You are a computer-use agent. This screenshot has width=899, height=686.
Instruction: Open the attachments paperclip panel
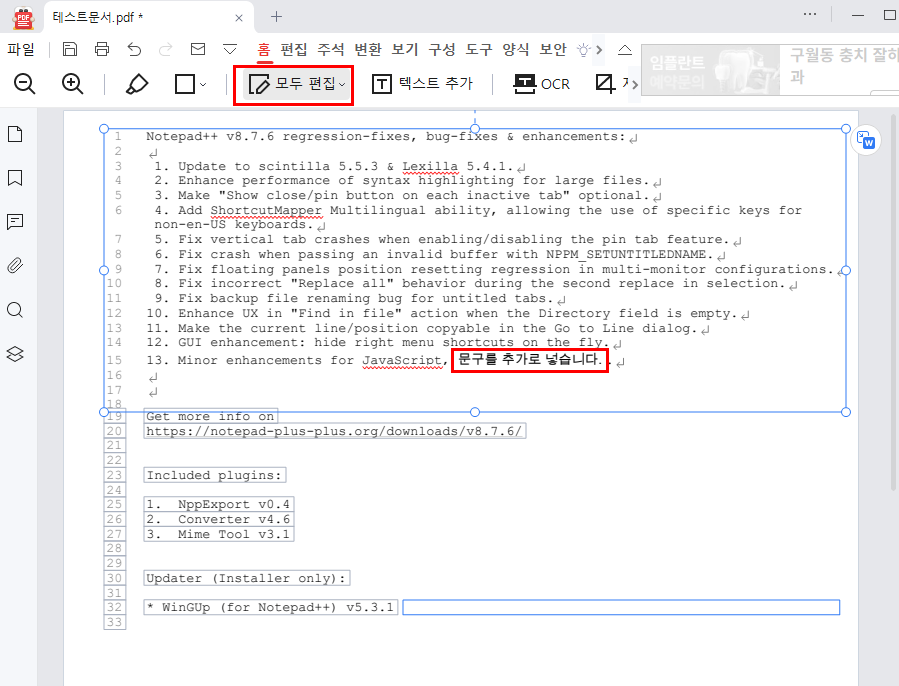tap(15, 266)
